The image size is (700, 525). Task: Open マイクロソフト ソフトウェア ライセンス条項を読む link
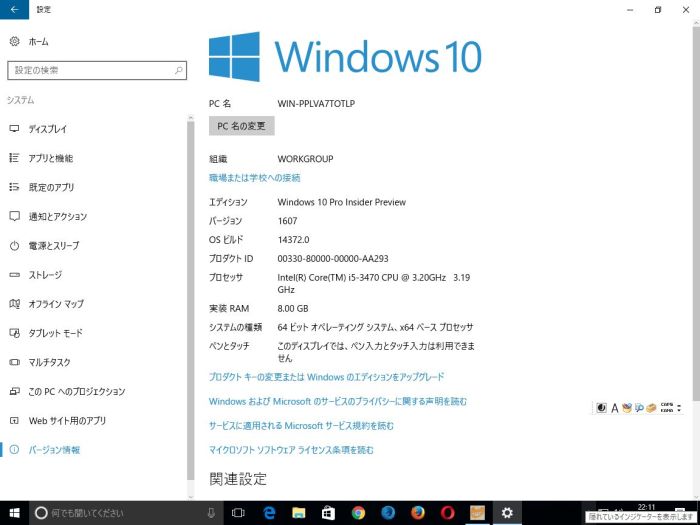pyautogui.click(x=291, y=450)
